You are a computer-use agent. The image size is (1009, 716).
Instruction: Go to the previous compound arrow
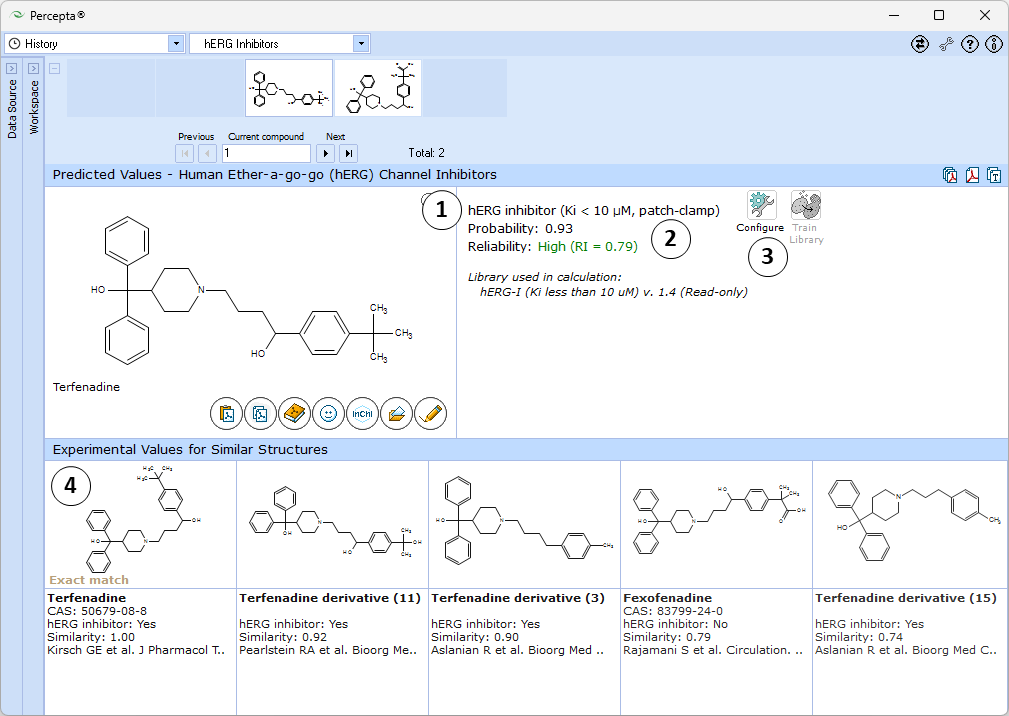click(x=207, y=153)
